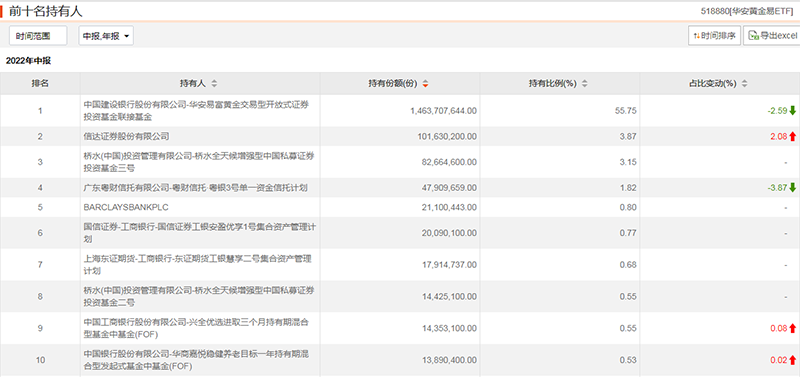
Task: Open the 中报,年报 dropdown
Action: coord(106,36)
